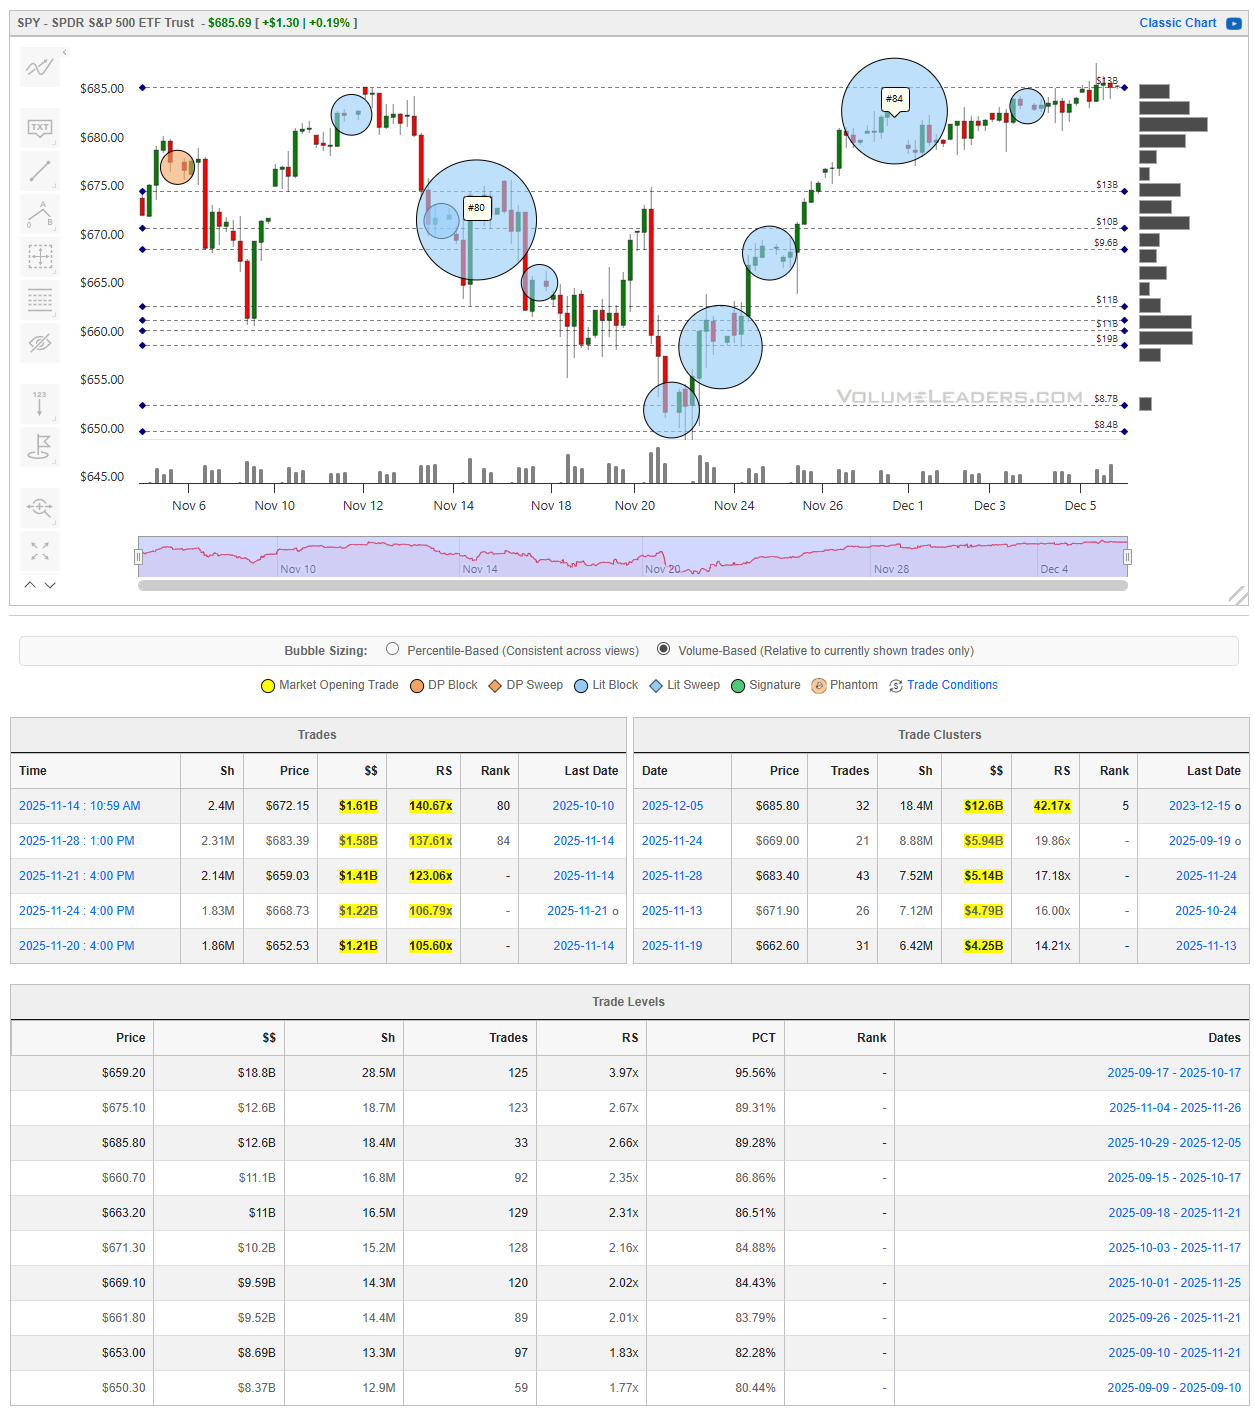The width and height of the screenshot is (1254, 1415).
Task: Open trade 2025-11-14 : 10:59 AM
Action: 80,806
